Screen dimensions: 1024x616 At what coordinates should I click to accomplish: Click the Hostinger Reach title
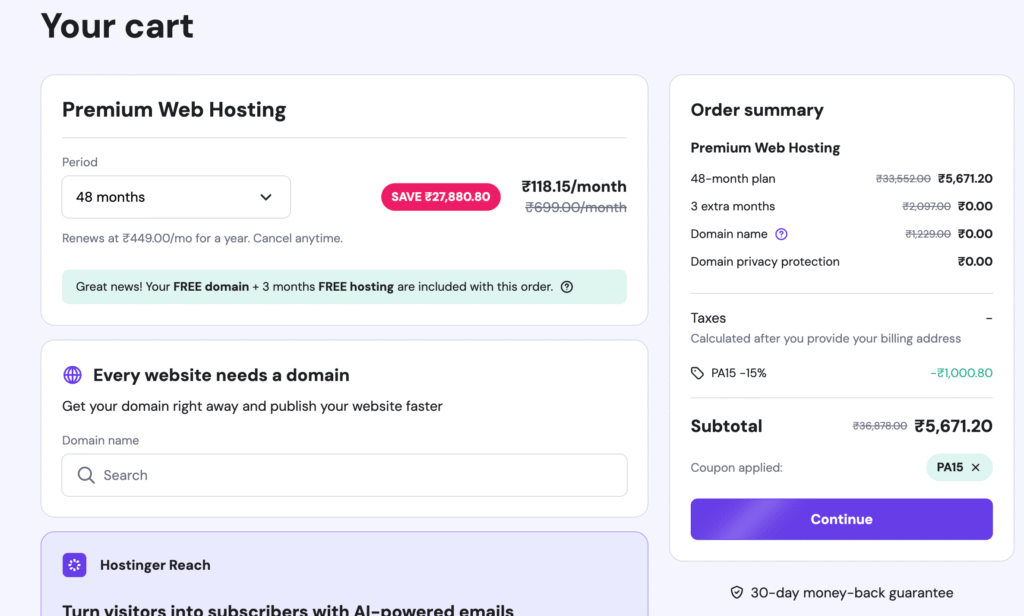[x=155, y=565]
